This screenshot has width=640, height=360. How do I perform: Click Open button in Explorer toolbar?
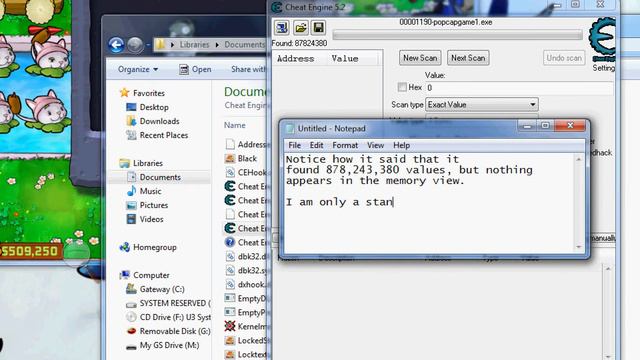coord(195,69)
